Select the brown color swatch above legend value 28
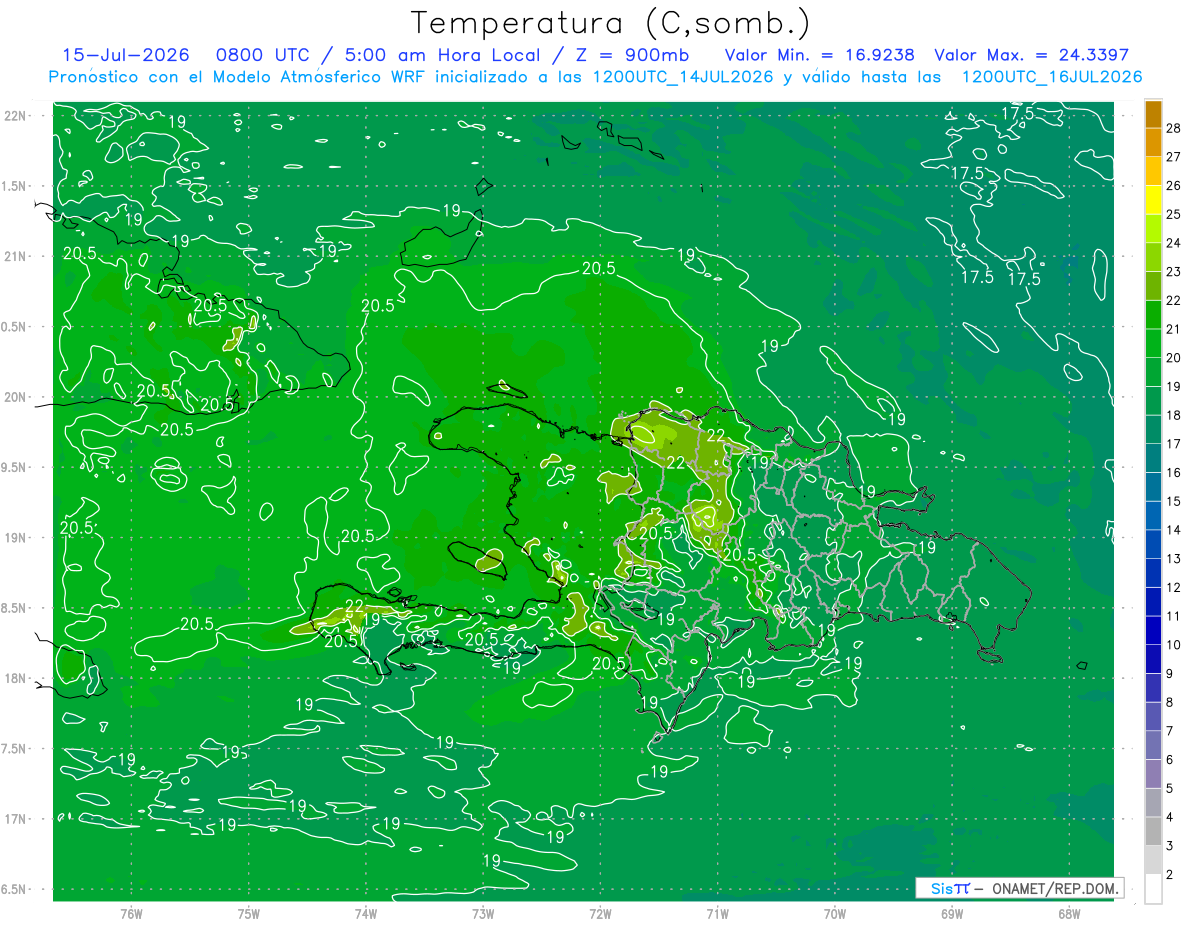 click(x=1153, y=114)
